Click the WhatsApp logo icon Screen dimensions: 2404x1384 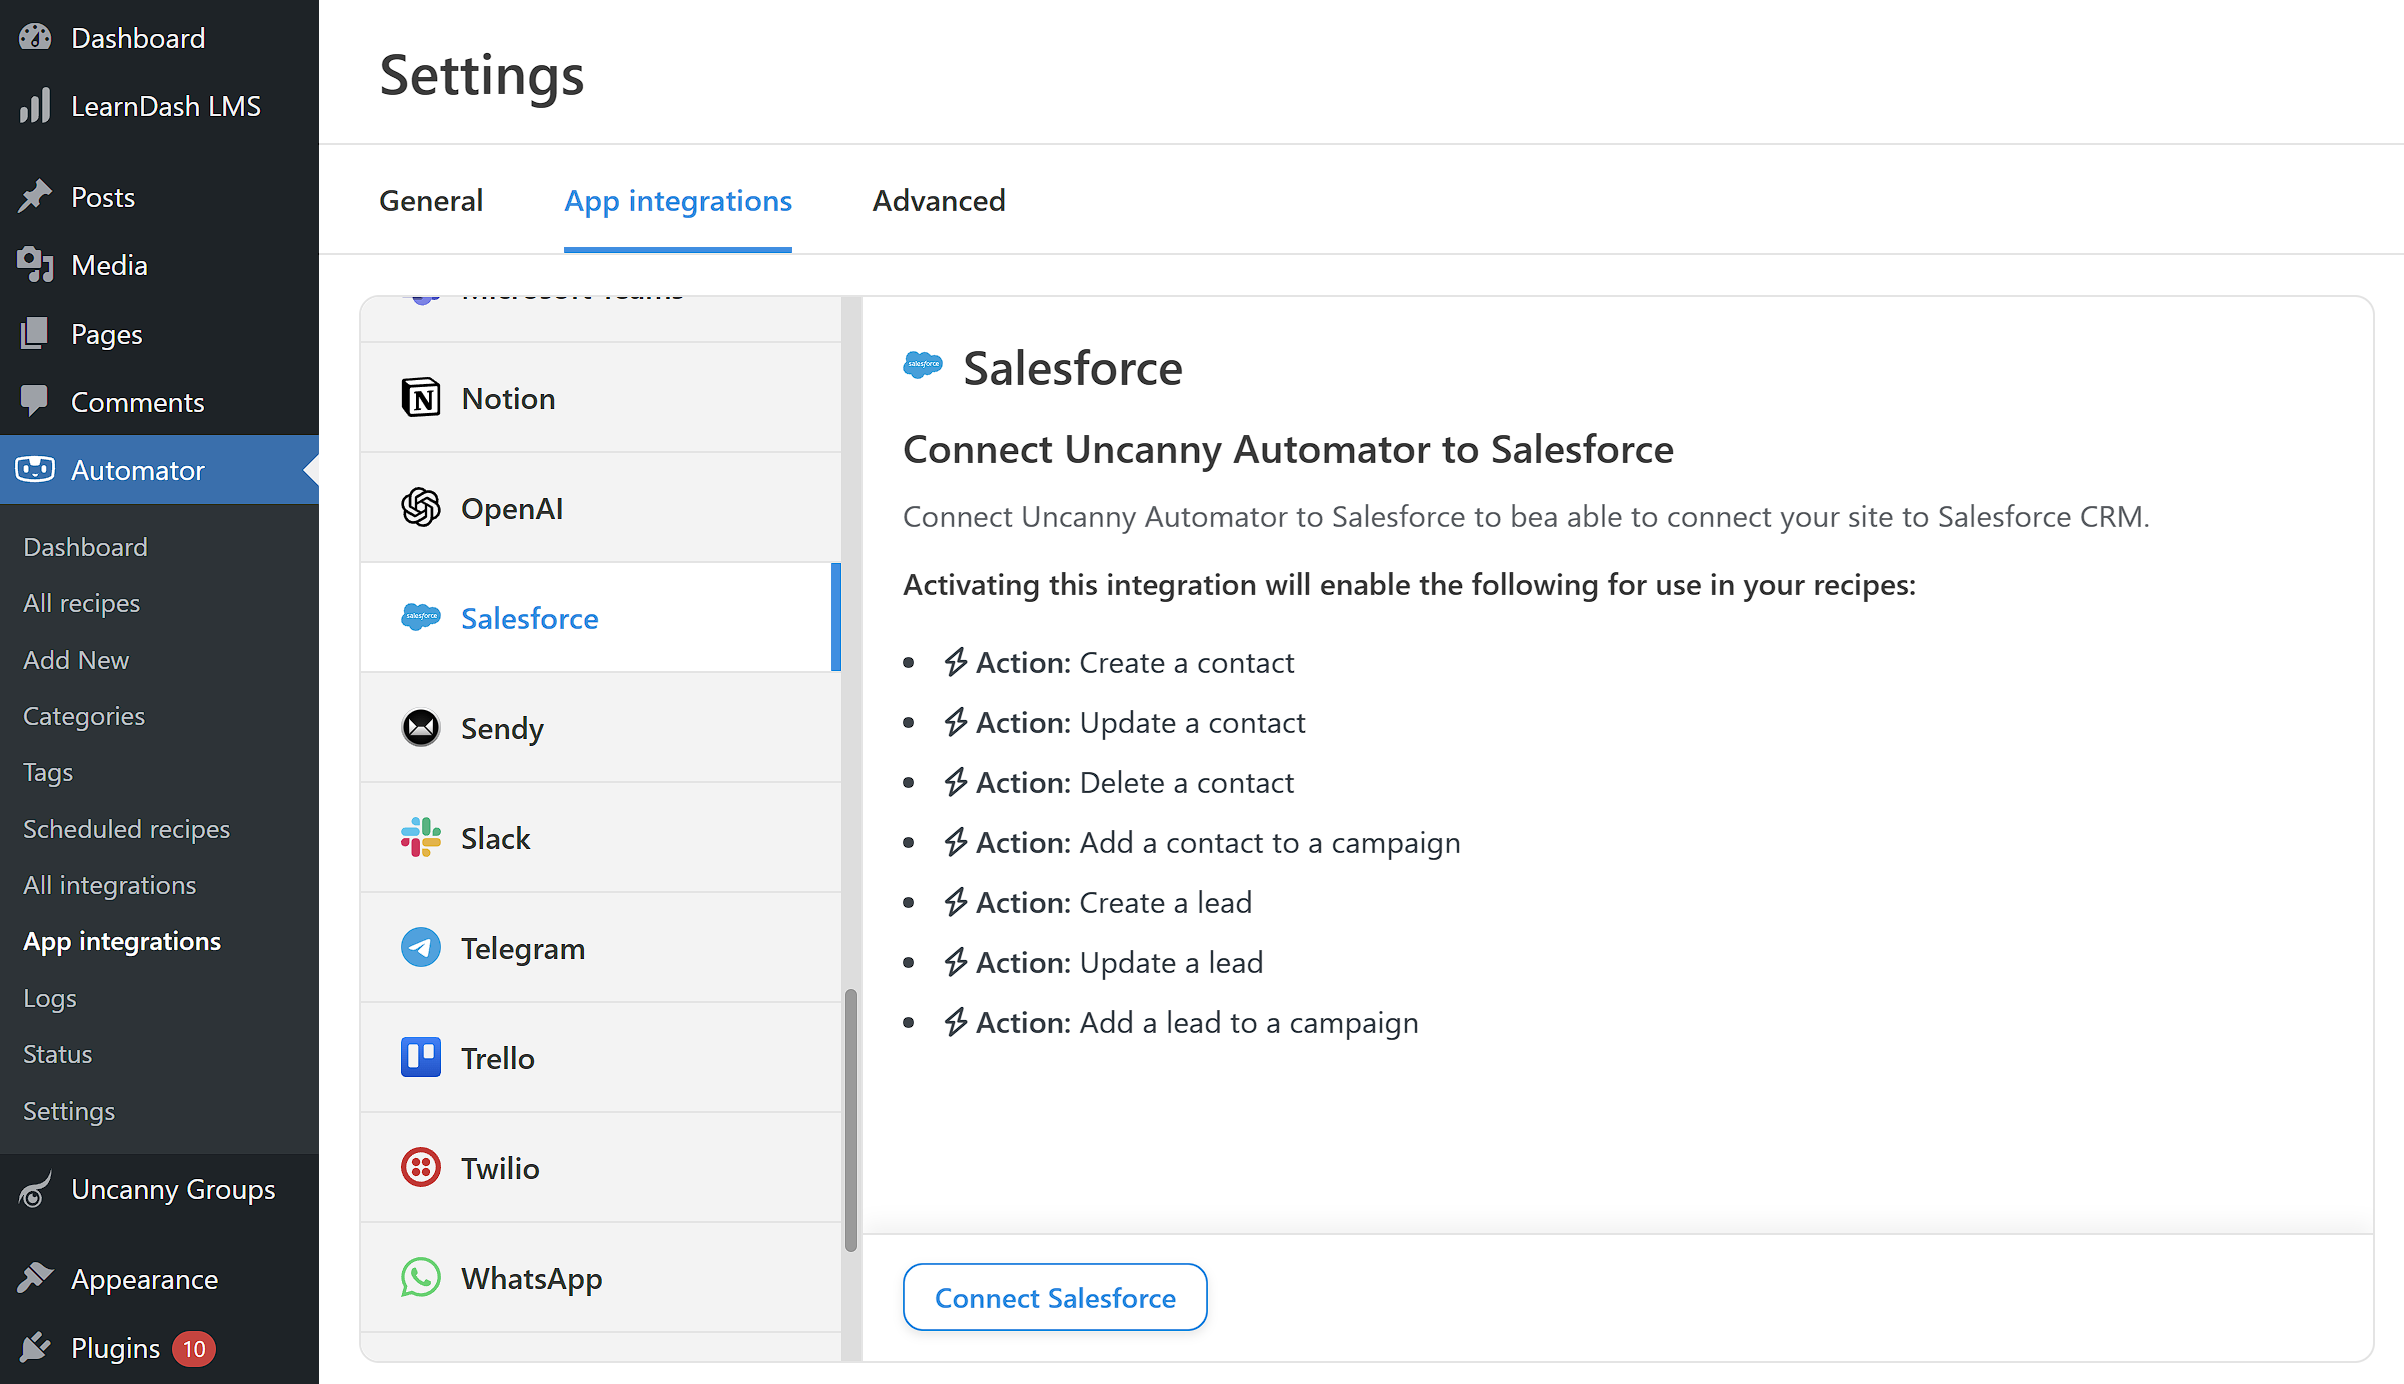pos(421,1278)
